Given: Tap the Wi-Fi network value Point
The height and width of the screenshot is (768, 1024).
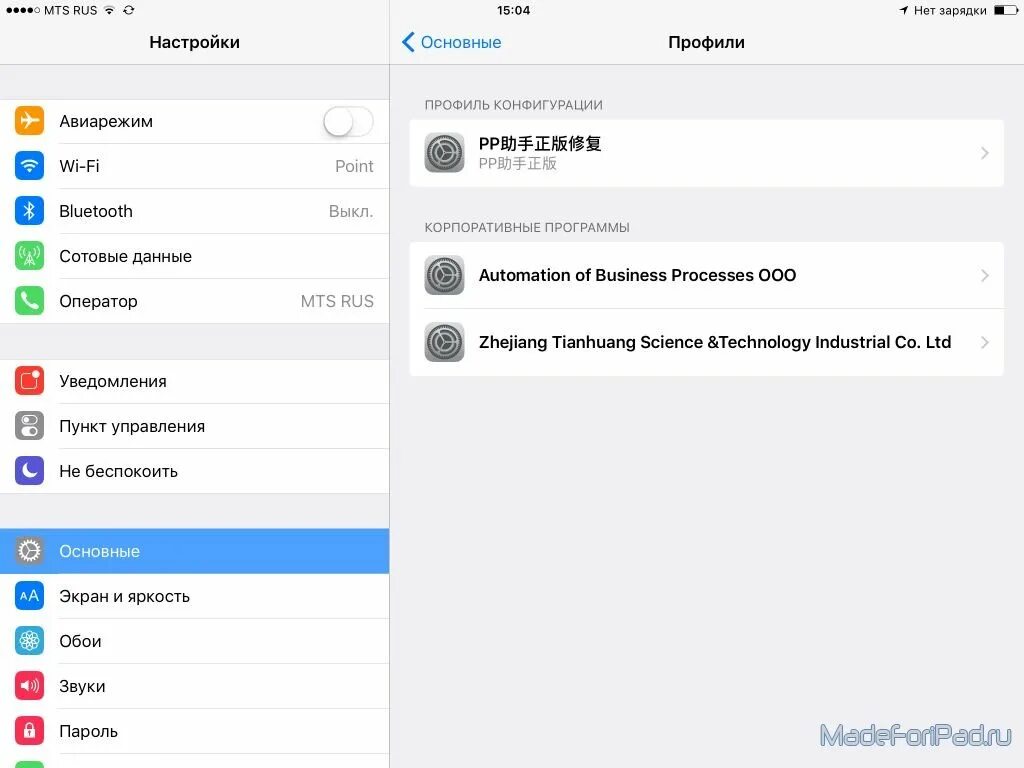Looking at the screenshot, I should click(354, 167).
